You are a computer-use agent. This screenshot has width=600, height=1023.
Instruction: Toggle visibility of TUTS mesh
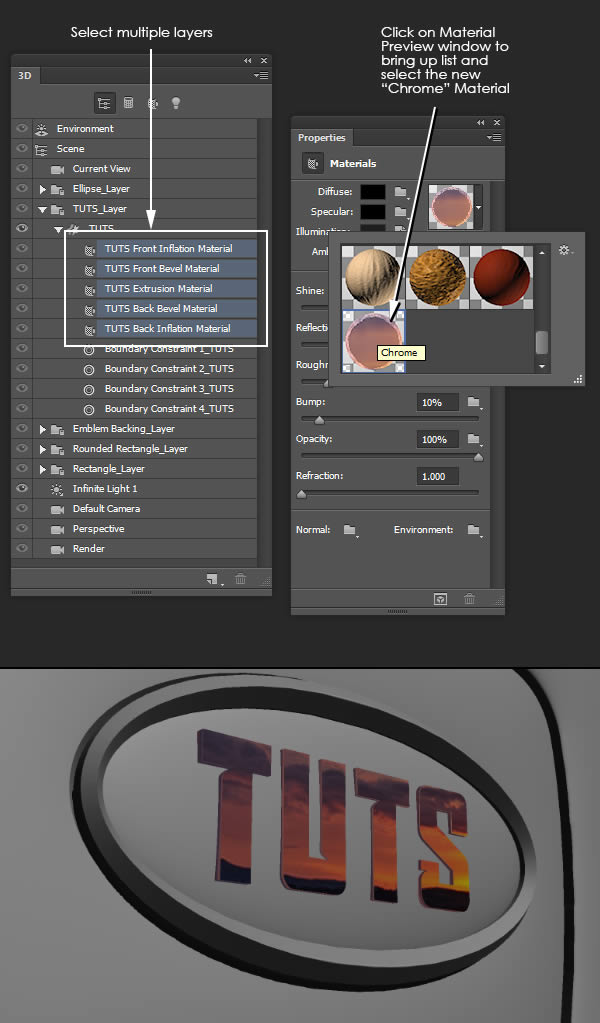coord(22,228)
